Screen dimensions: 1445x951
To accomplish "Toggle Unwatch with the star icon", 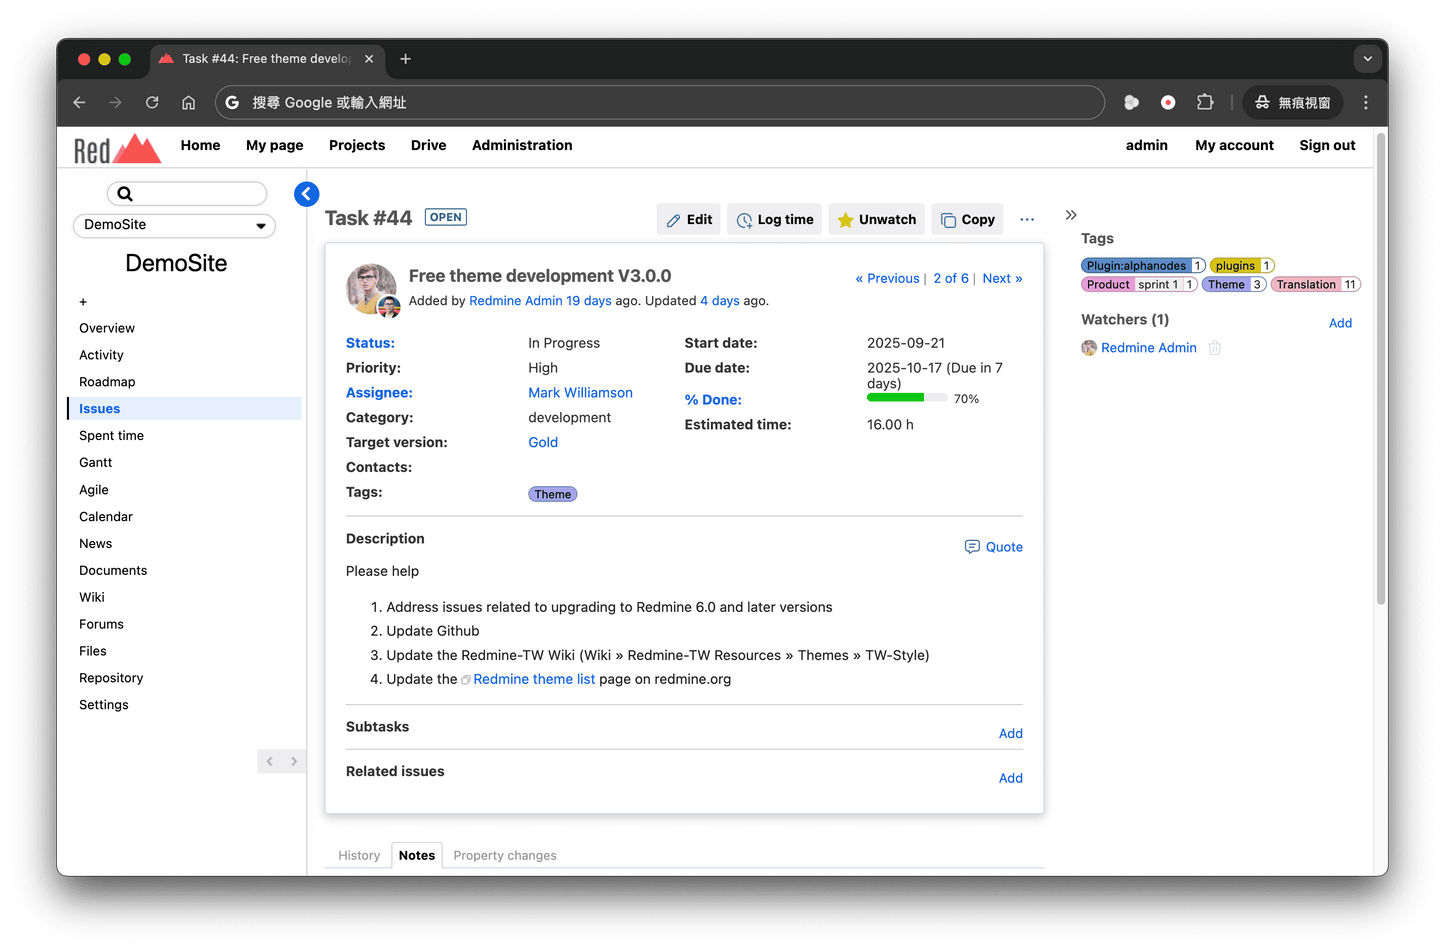I will tap(845, 219).
